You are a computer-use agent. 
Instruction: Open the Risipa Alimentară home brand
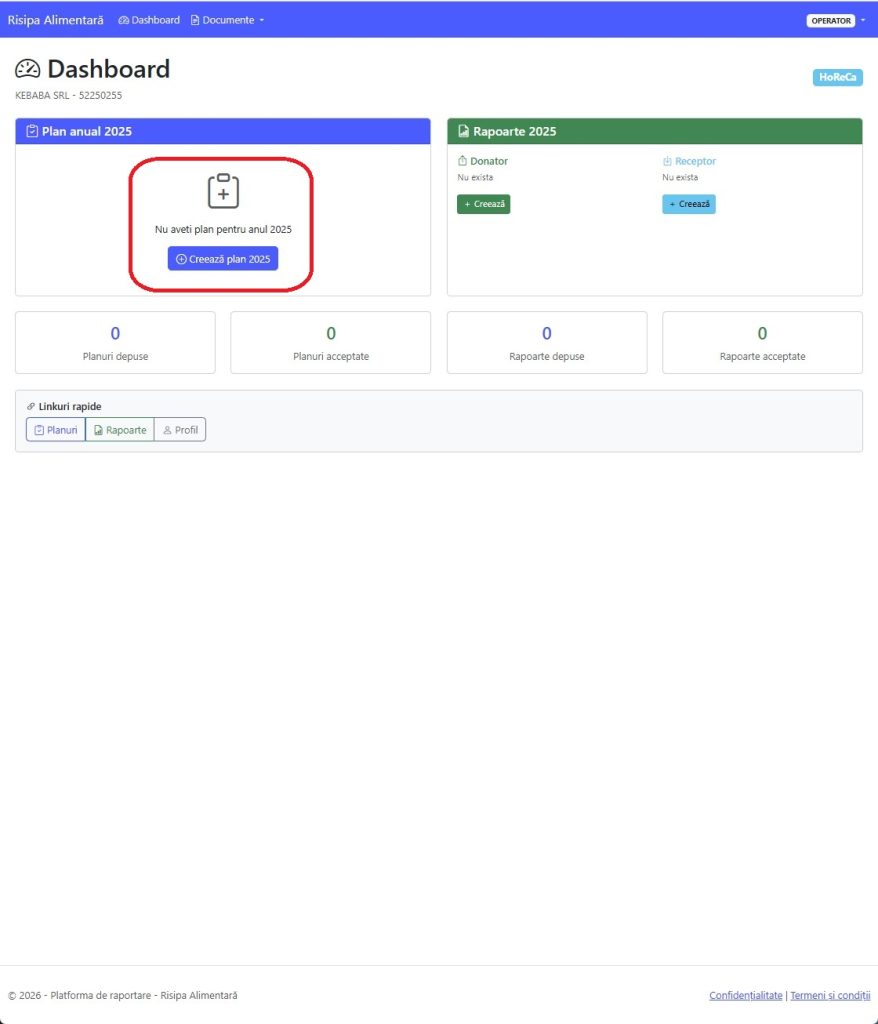pyautogui.click(x=55, y=20)
